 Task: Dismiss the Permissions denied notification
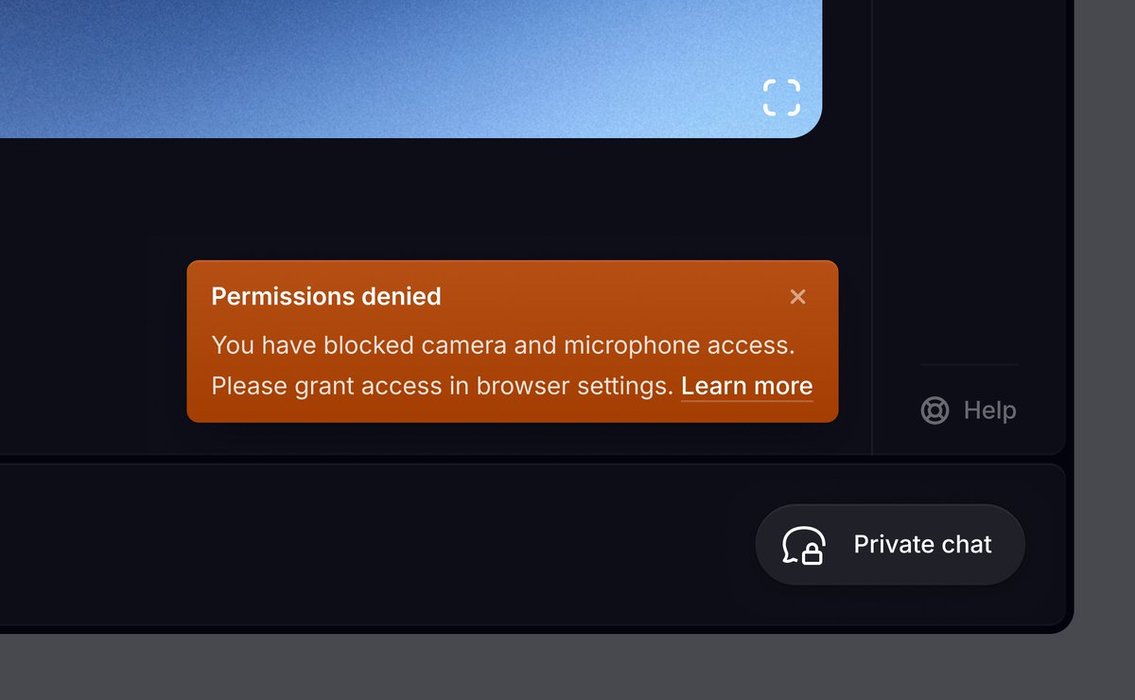coord(798,297)
